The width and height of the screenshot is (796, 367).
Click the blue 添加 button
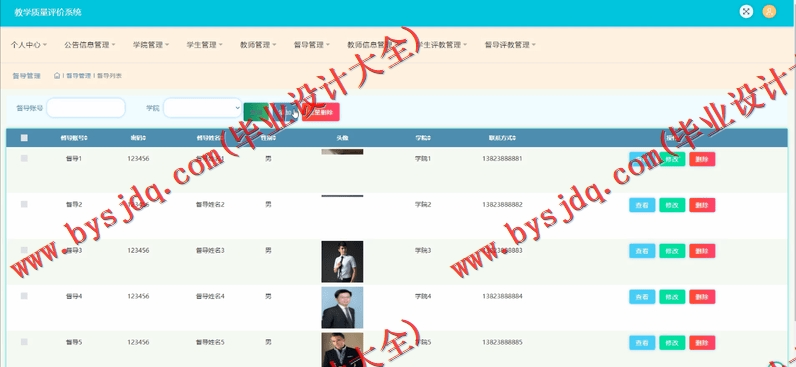(284, 112)
